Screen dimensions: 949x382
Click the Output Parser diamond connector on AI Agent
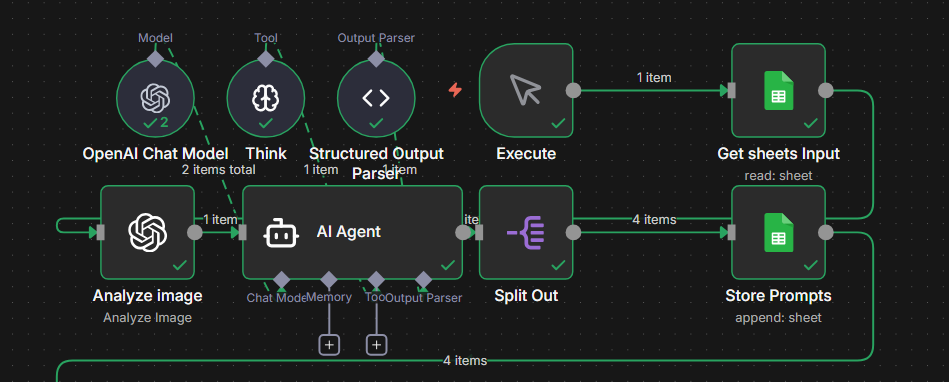coord(424,280)
